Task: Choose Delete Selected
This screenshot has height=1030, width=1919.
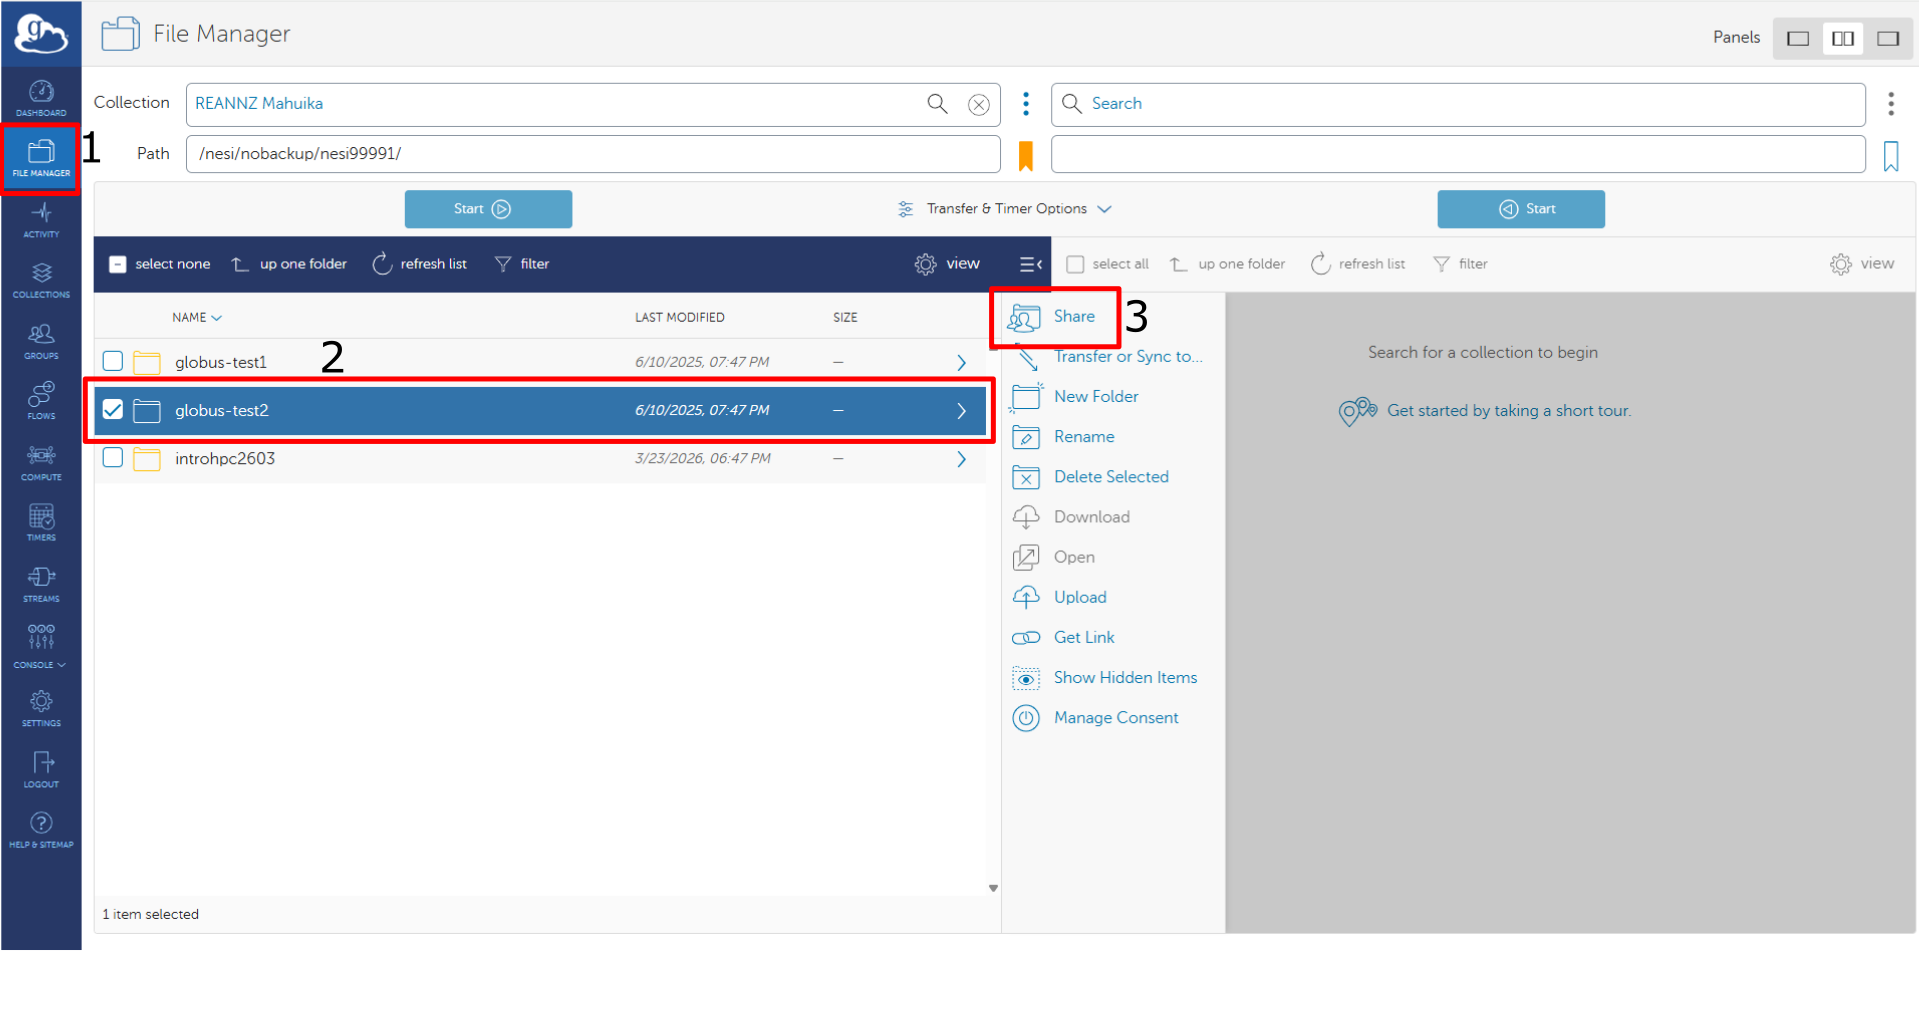Action: click(1091, 477)
